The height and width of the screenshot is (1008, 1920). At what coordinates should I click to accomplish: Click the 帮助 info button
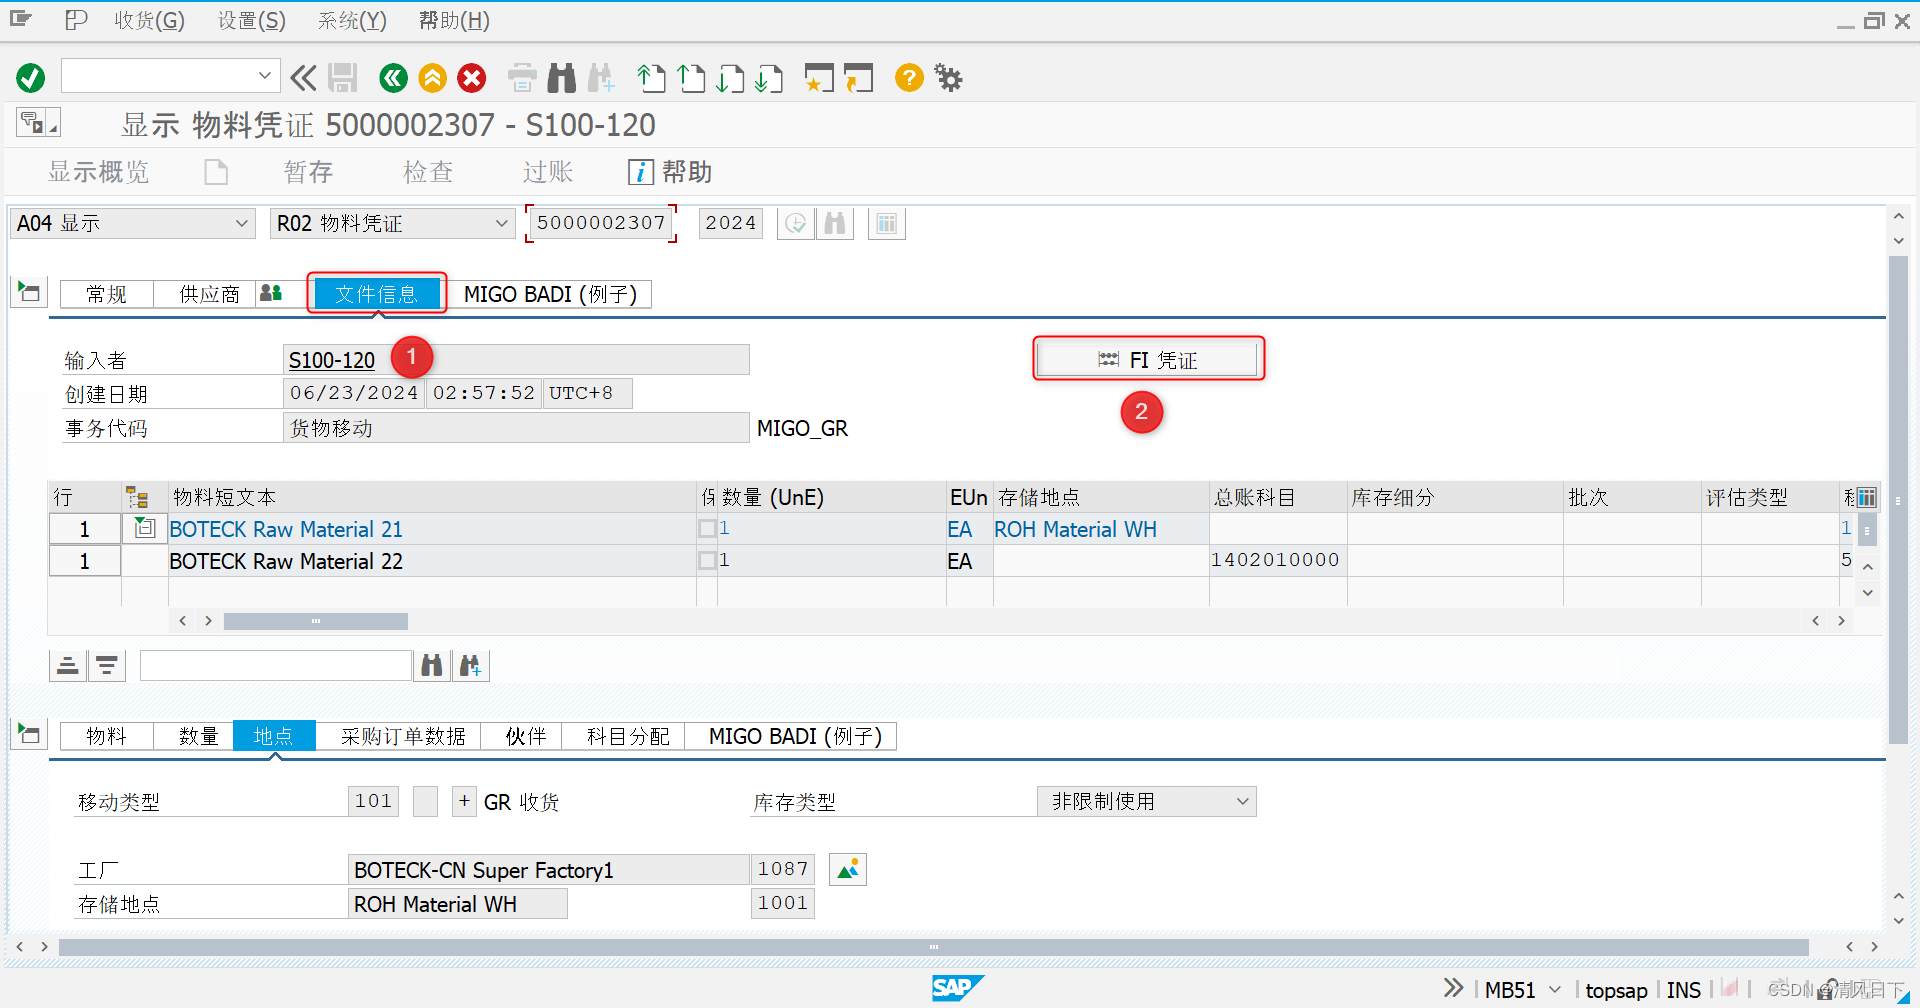pos(670,172)
